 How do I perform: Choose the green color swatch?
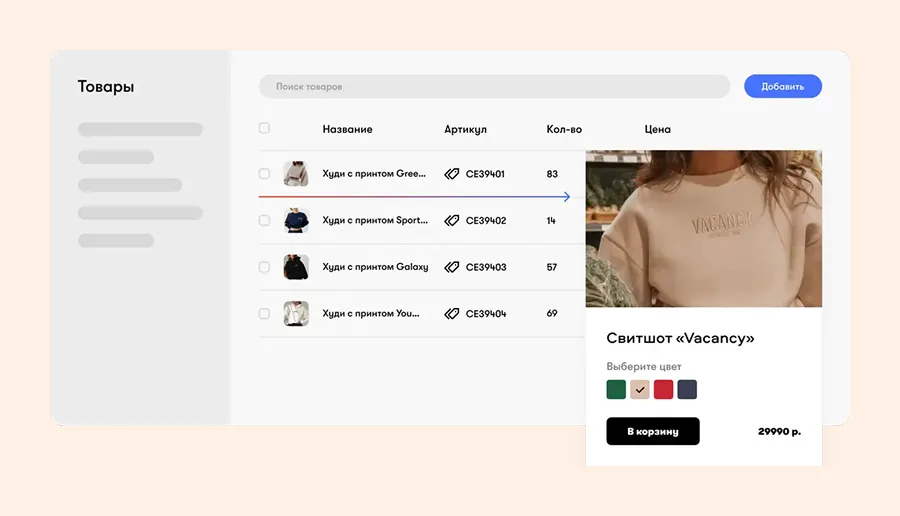[616, 390]
